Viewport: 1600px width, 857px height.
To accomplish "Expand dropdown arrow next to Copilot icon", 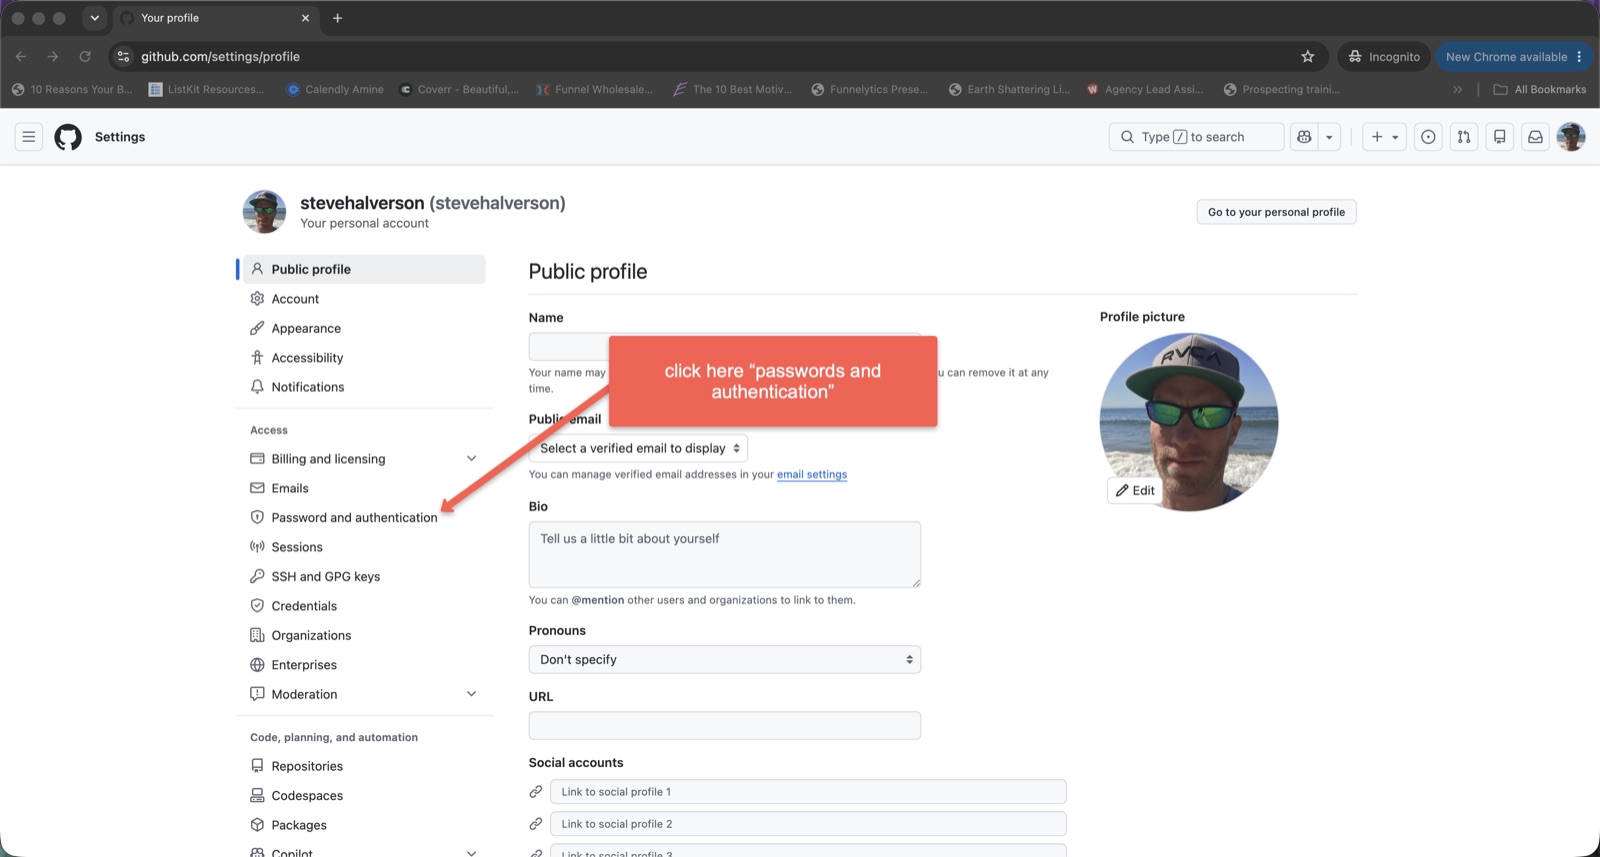I will (1329, 137).
